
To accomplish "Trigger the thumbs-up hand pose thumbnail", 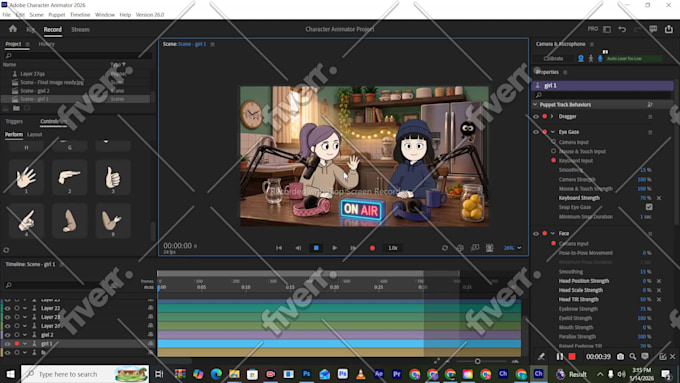I will point(113,177).
